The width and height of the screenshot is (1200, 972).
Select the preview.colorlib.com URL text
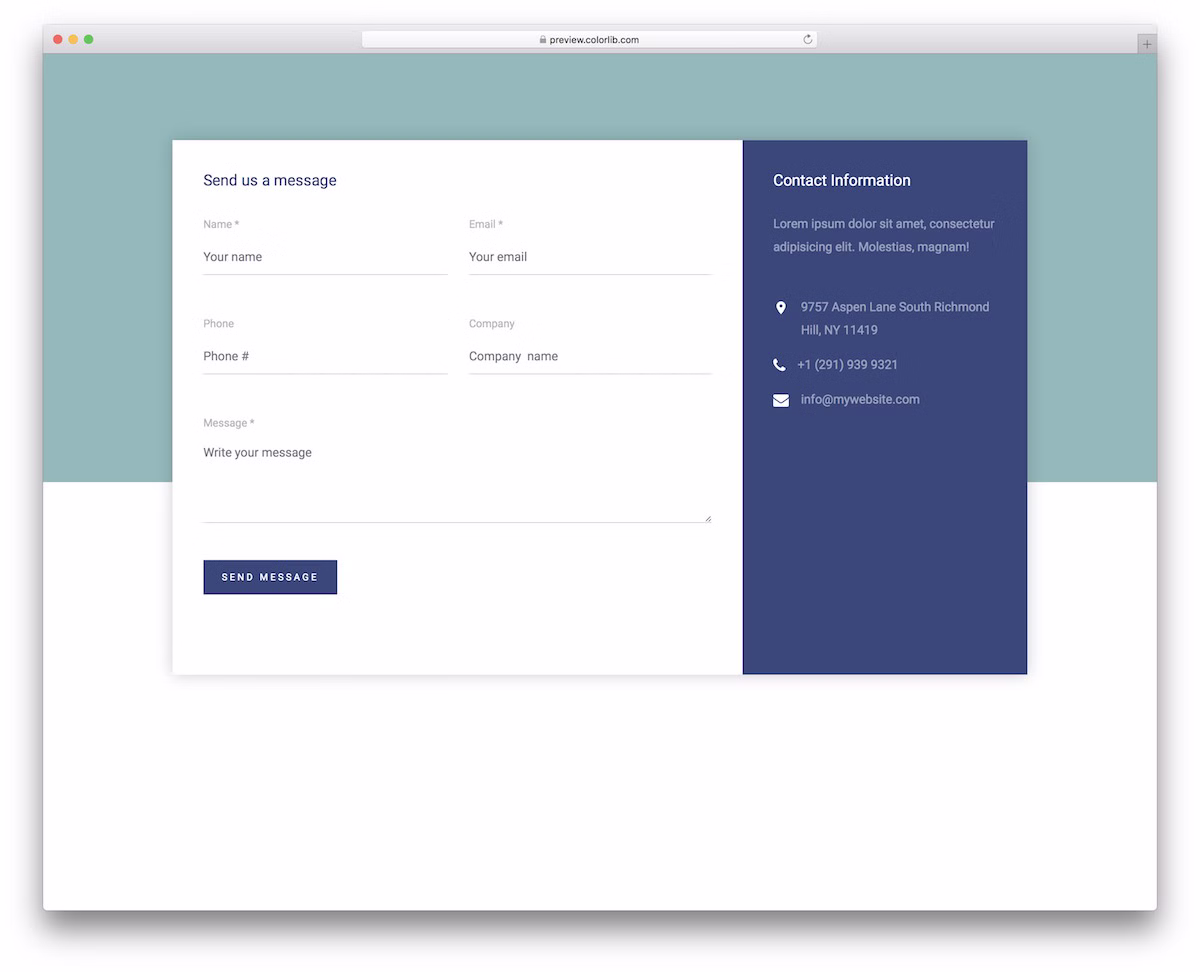(594, 40)
